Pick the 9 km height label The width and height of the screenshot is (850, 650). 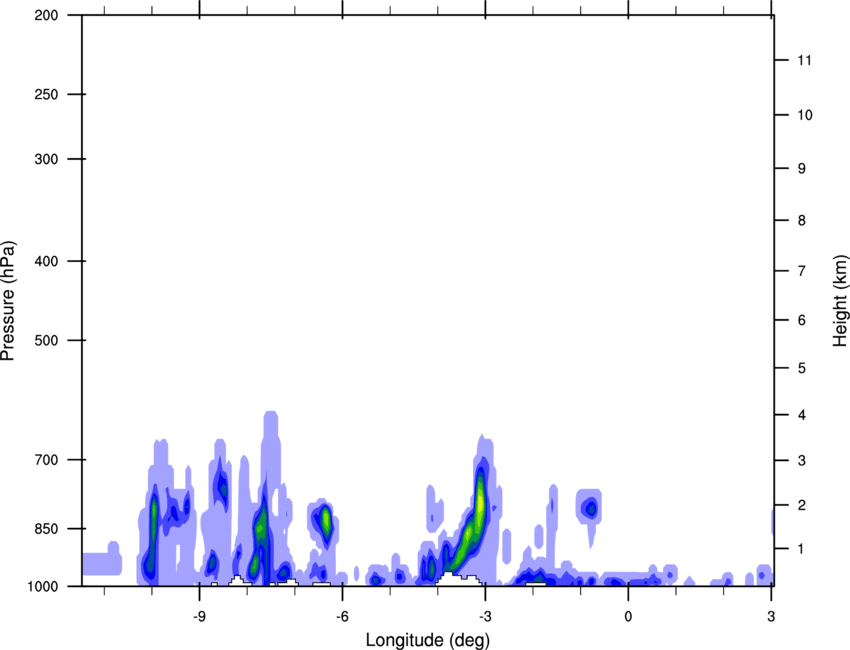click(x=802, y=169)
